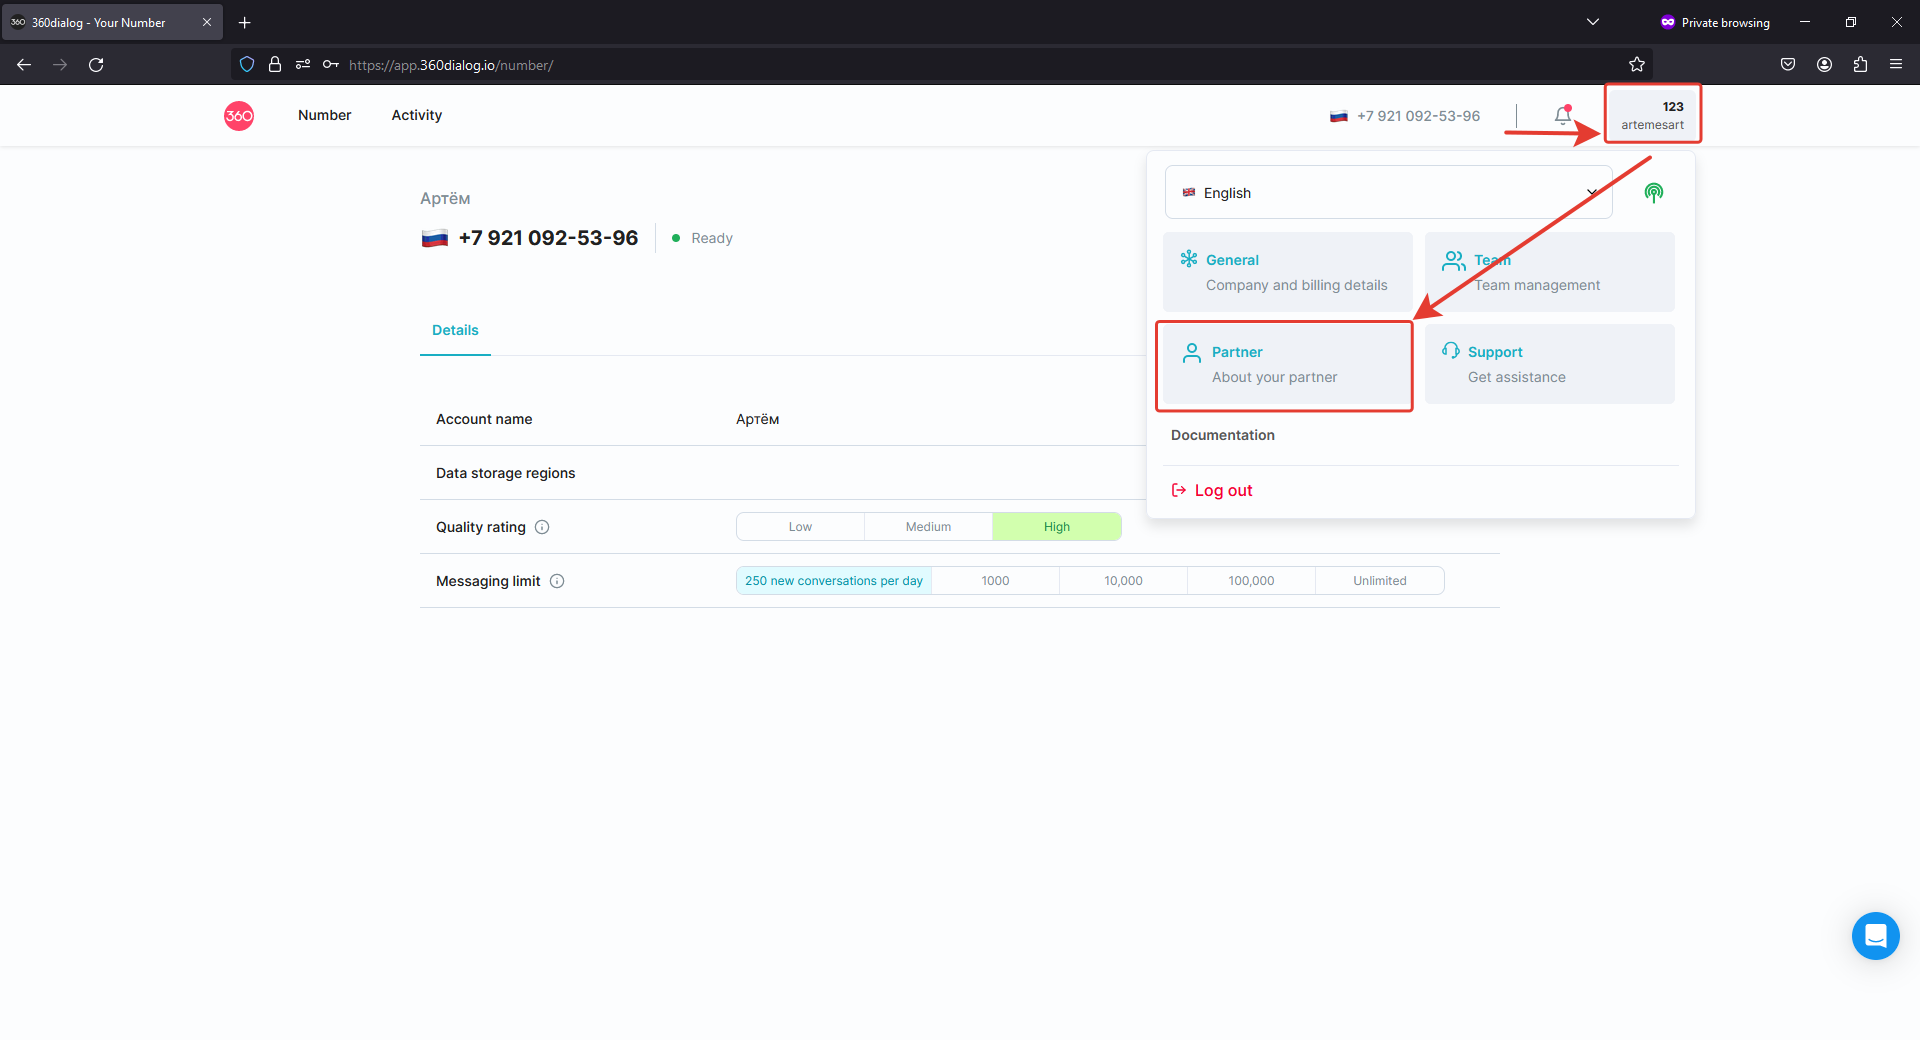Screen dimensions: 1920x1040
Task: Open the notifications bell
Action: pyautogui.click(x=1562, y=116)
